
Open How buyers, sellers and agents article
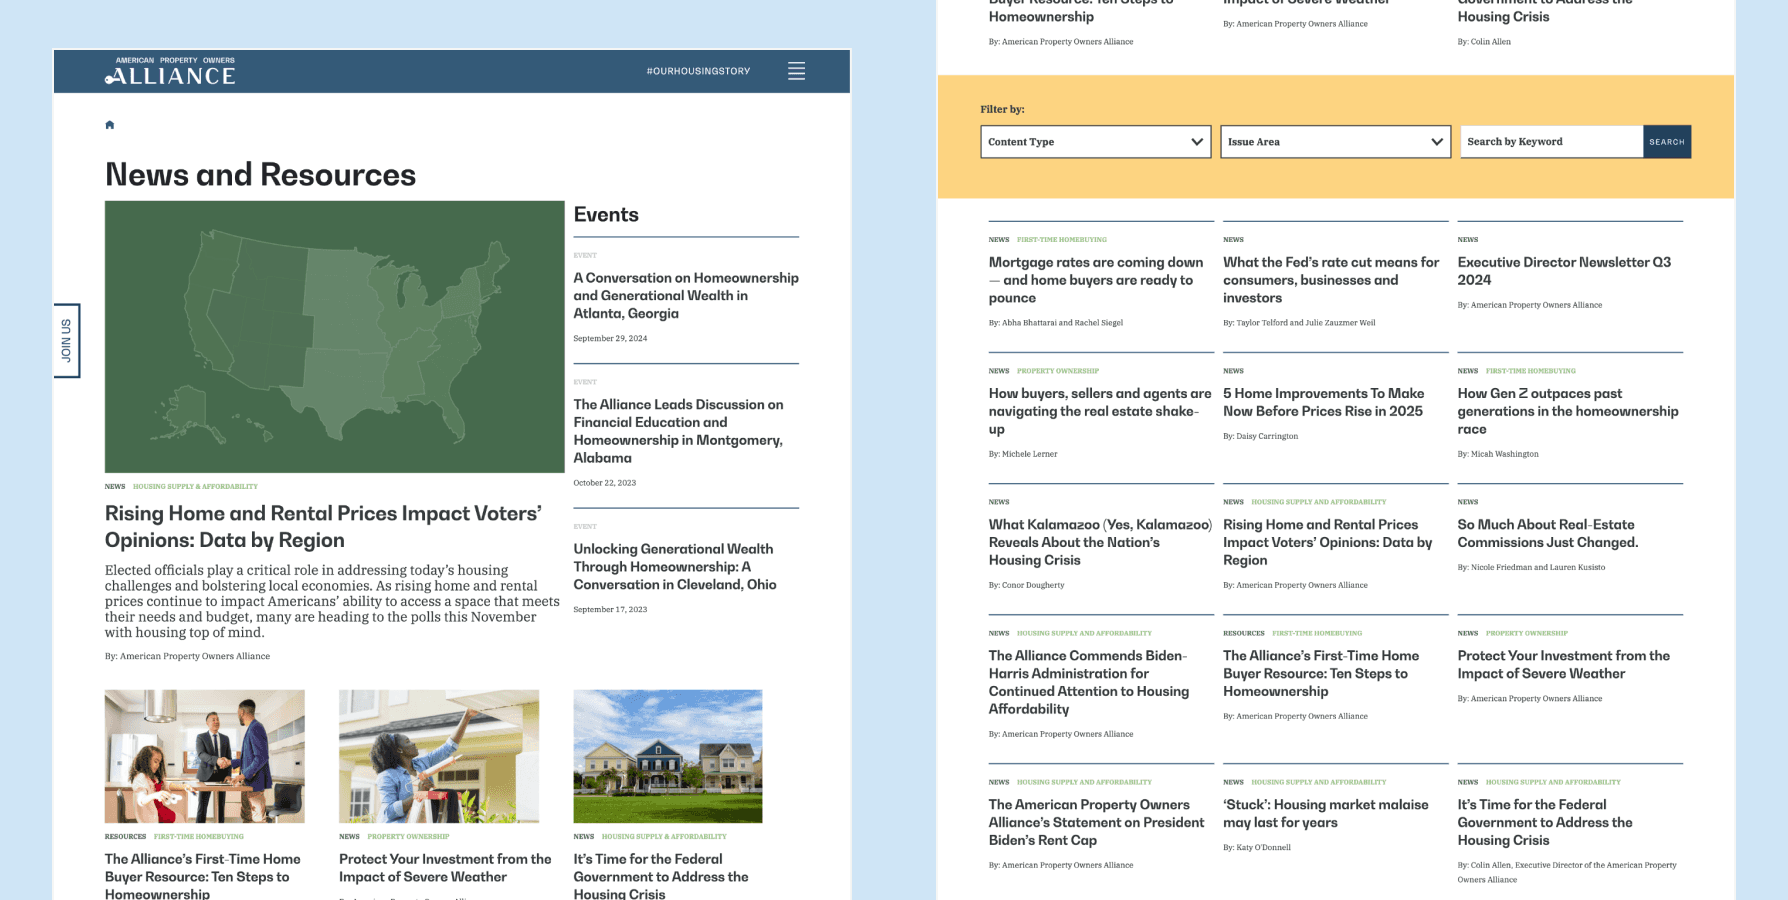click(1100, 412)
